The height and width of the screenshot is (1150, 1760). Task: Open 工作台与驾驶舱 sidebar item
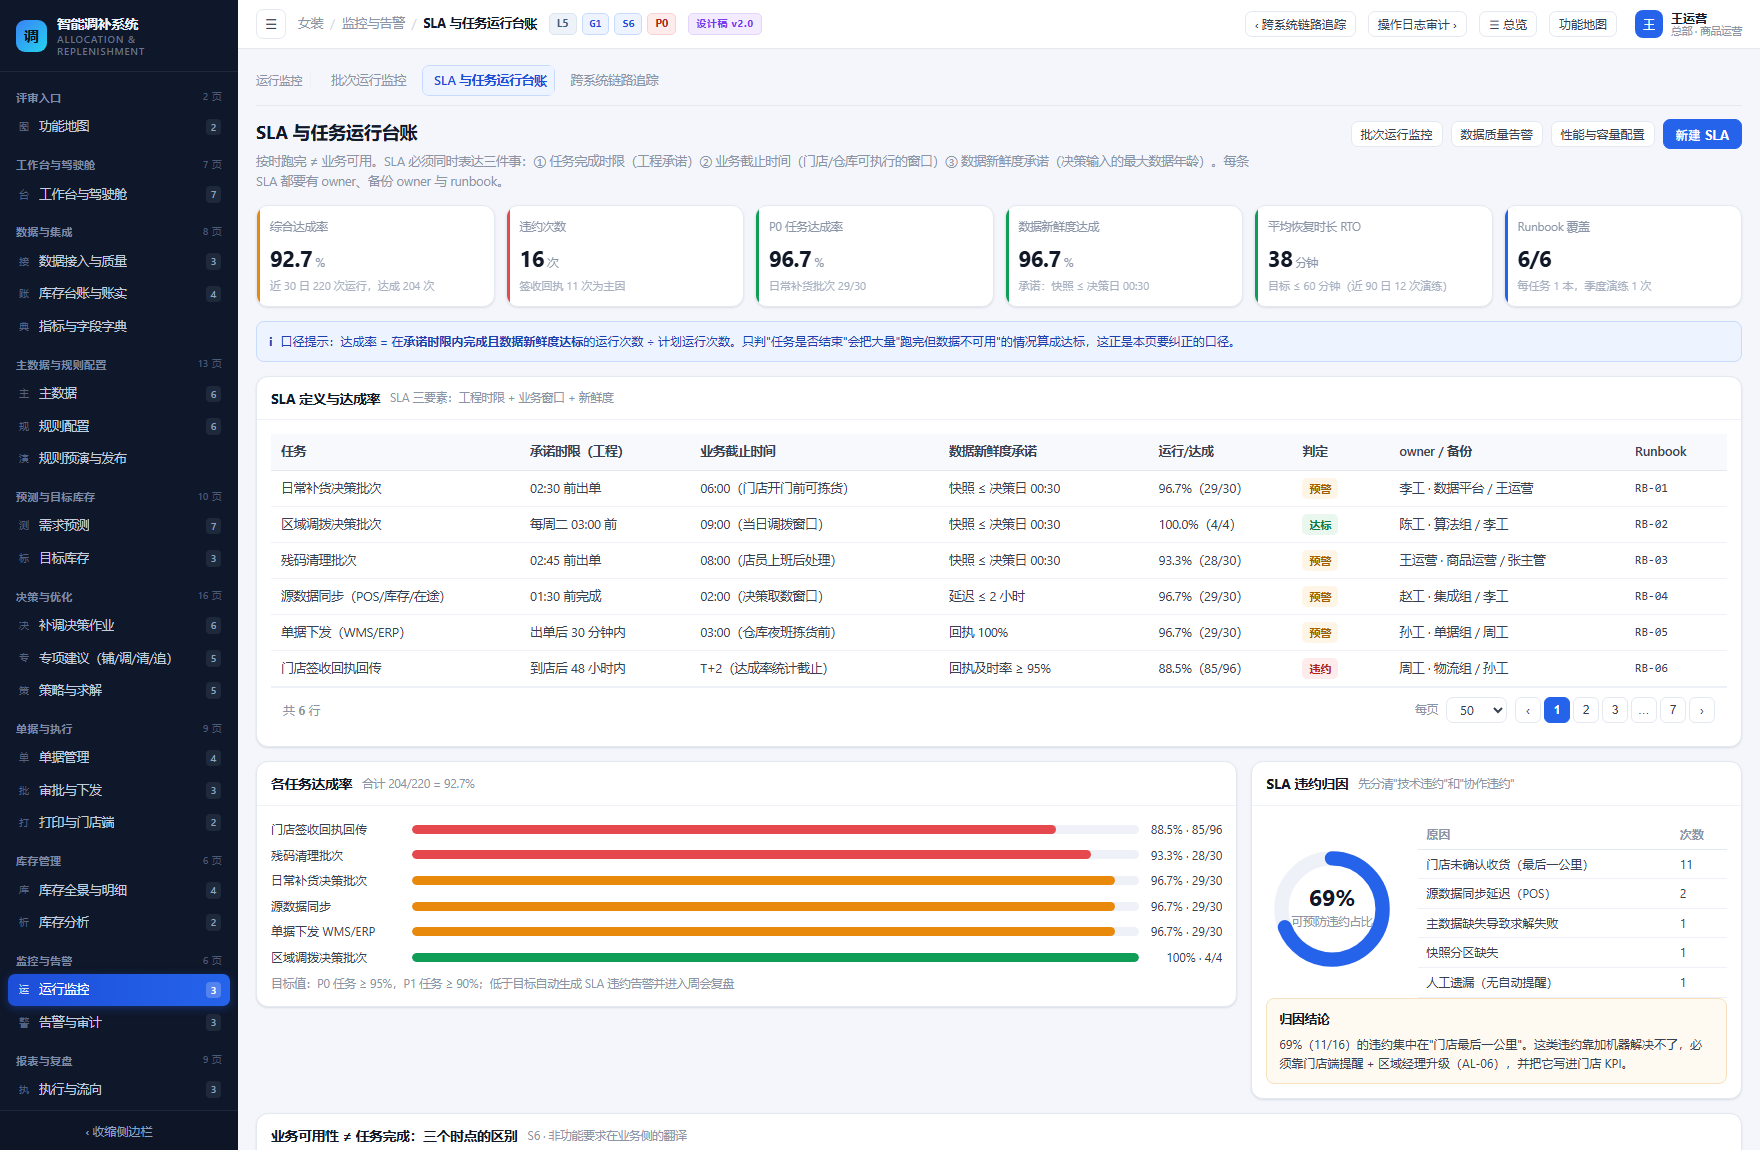coord(119,195)
